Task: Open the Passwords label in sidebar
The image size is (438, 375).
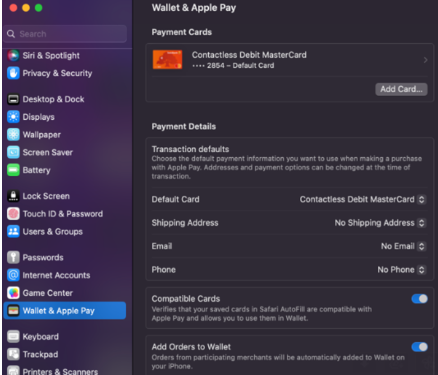Action: click(43, 257)
